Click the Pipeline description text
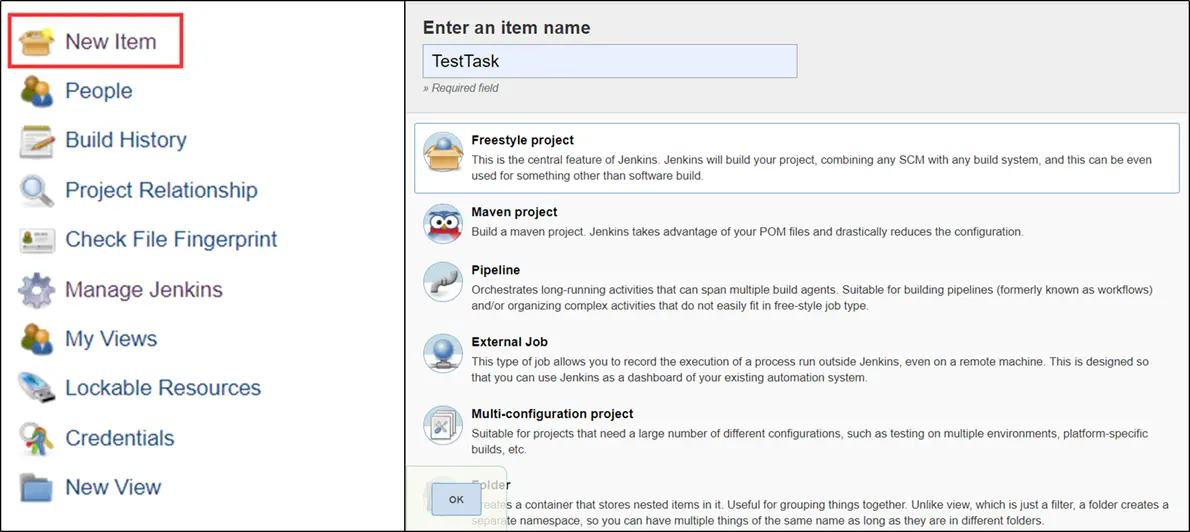 pyautogui.click(x=812, y=297)
